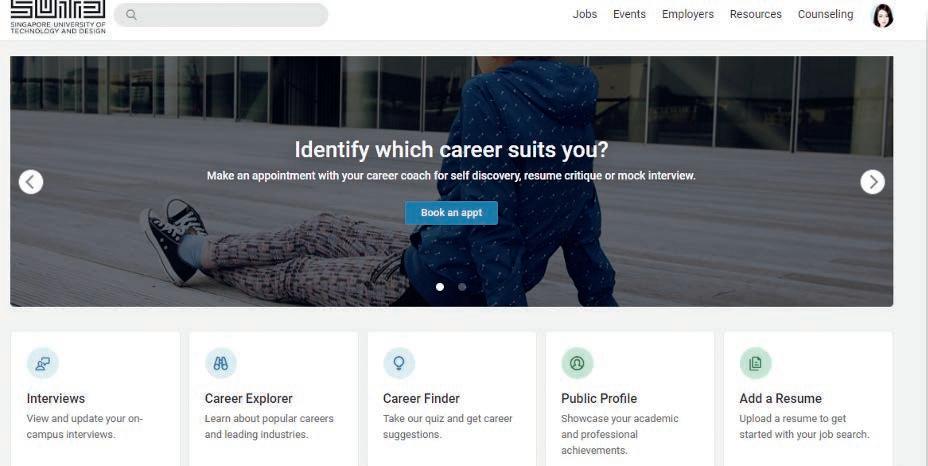The image size is (928, 466).
Task: Open the Career Finder title link
Action: pyautogui.click(x=421, y=398)
